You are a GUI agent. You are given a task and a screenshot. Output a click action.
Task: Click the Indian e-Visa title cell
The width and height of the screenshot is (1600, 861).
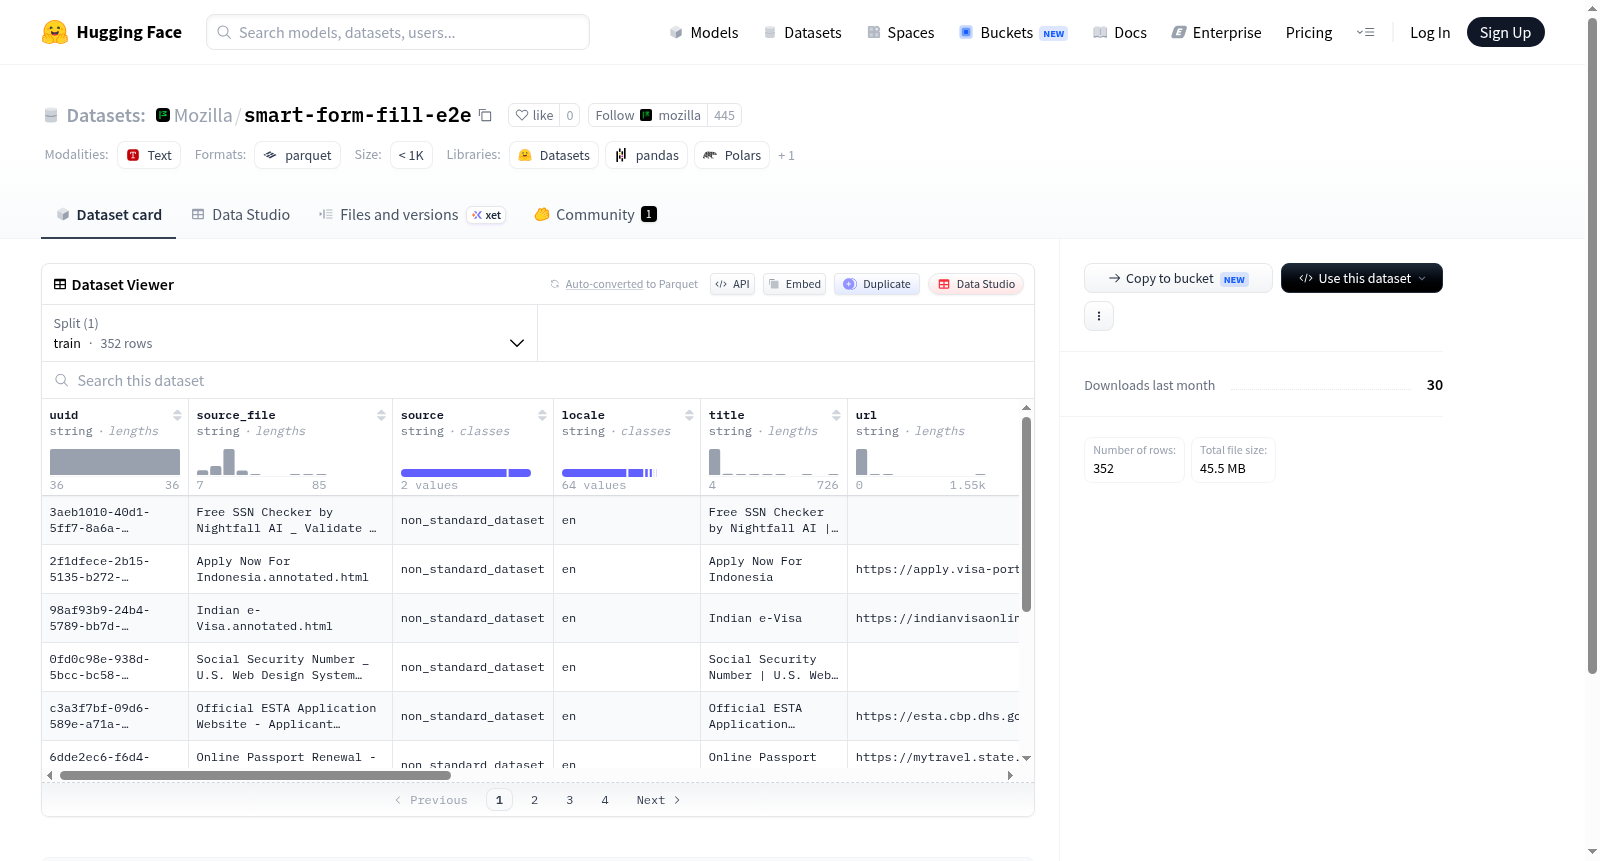774,618
